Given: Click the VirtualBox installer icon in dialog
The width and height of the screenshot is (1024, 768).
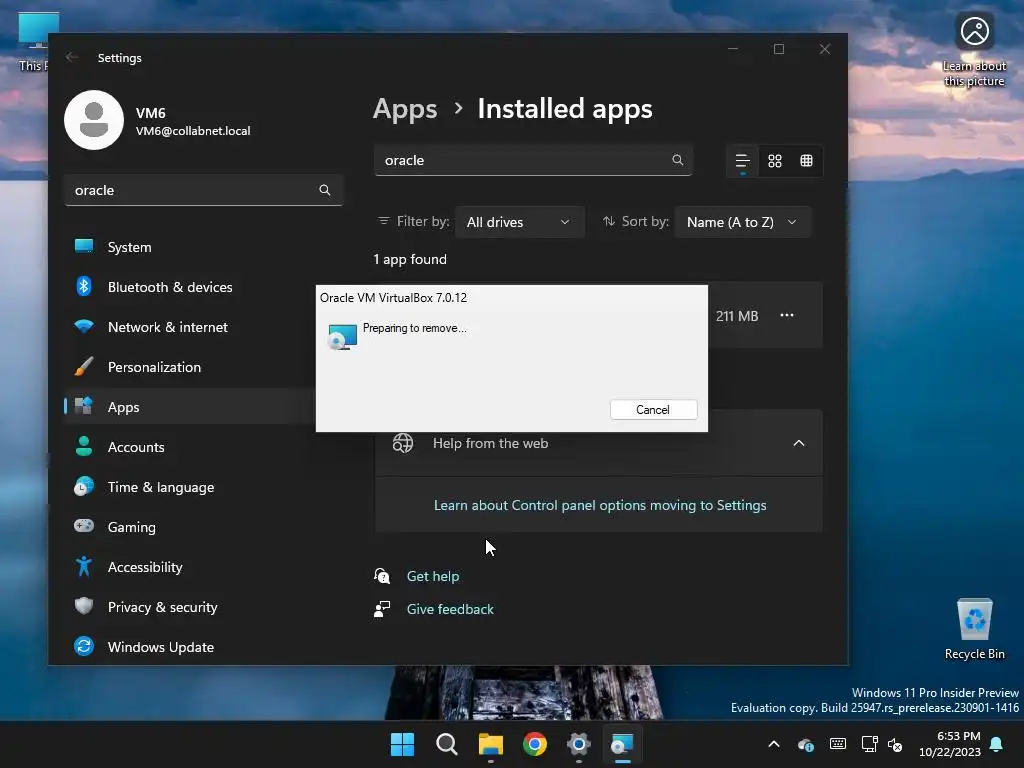Looking at the screenshot, I should point(342,336).
